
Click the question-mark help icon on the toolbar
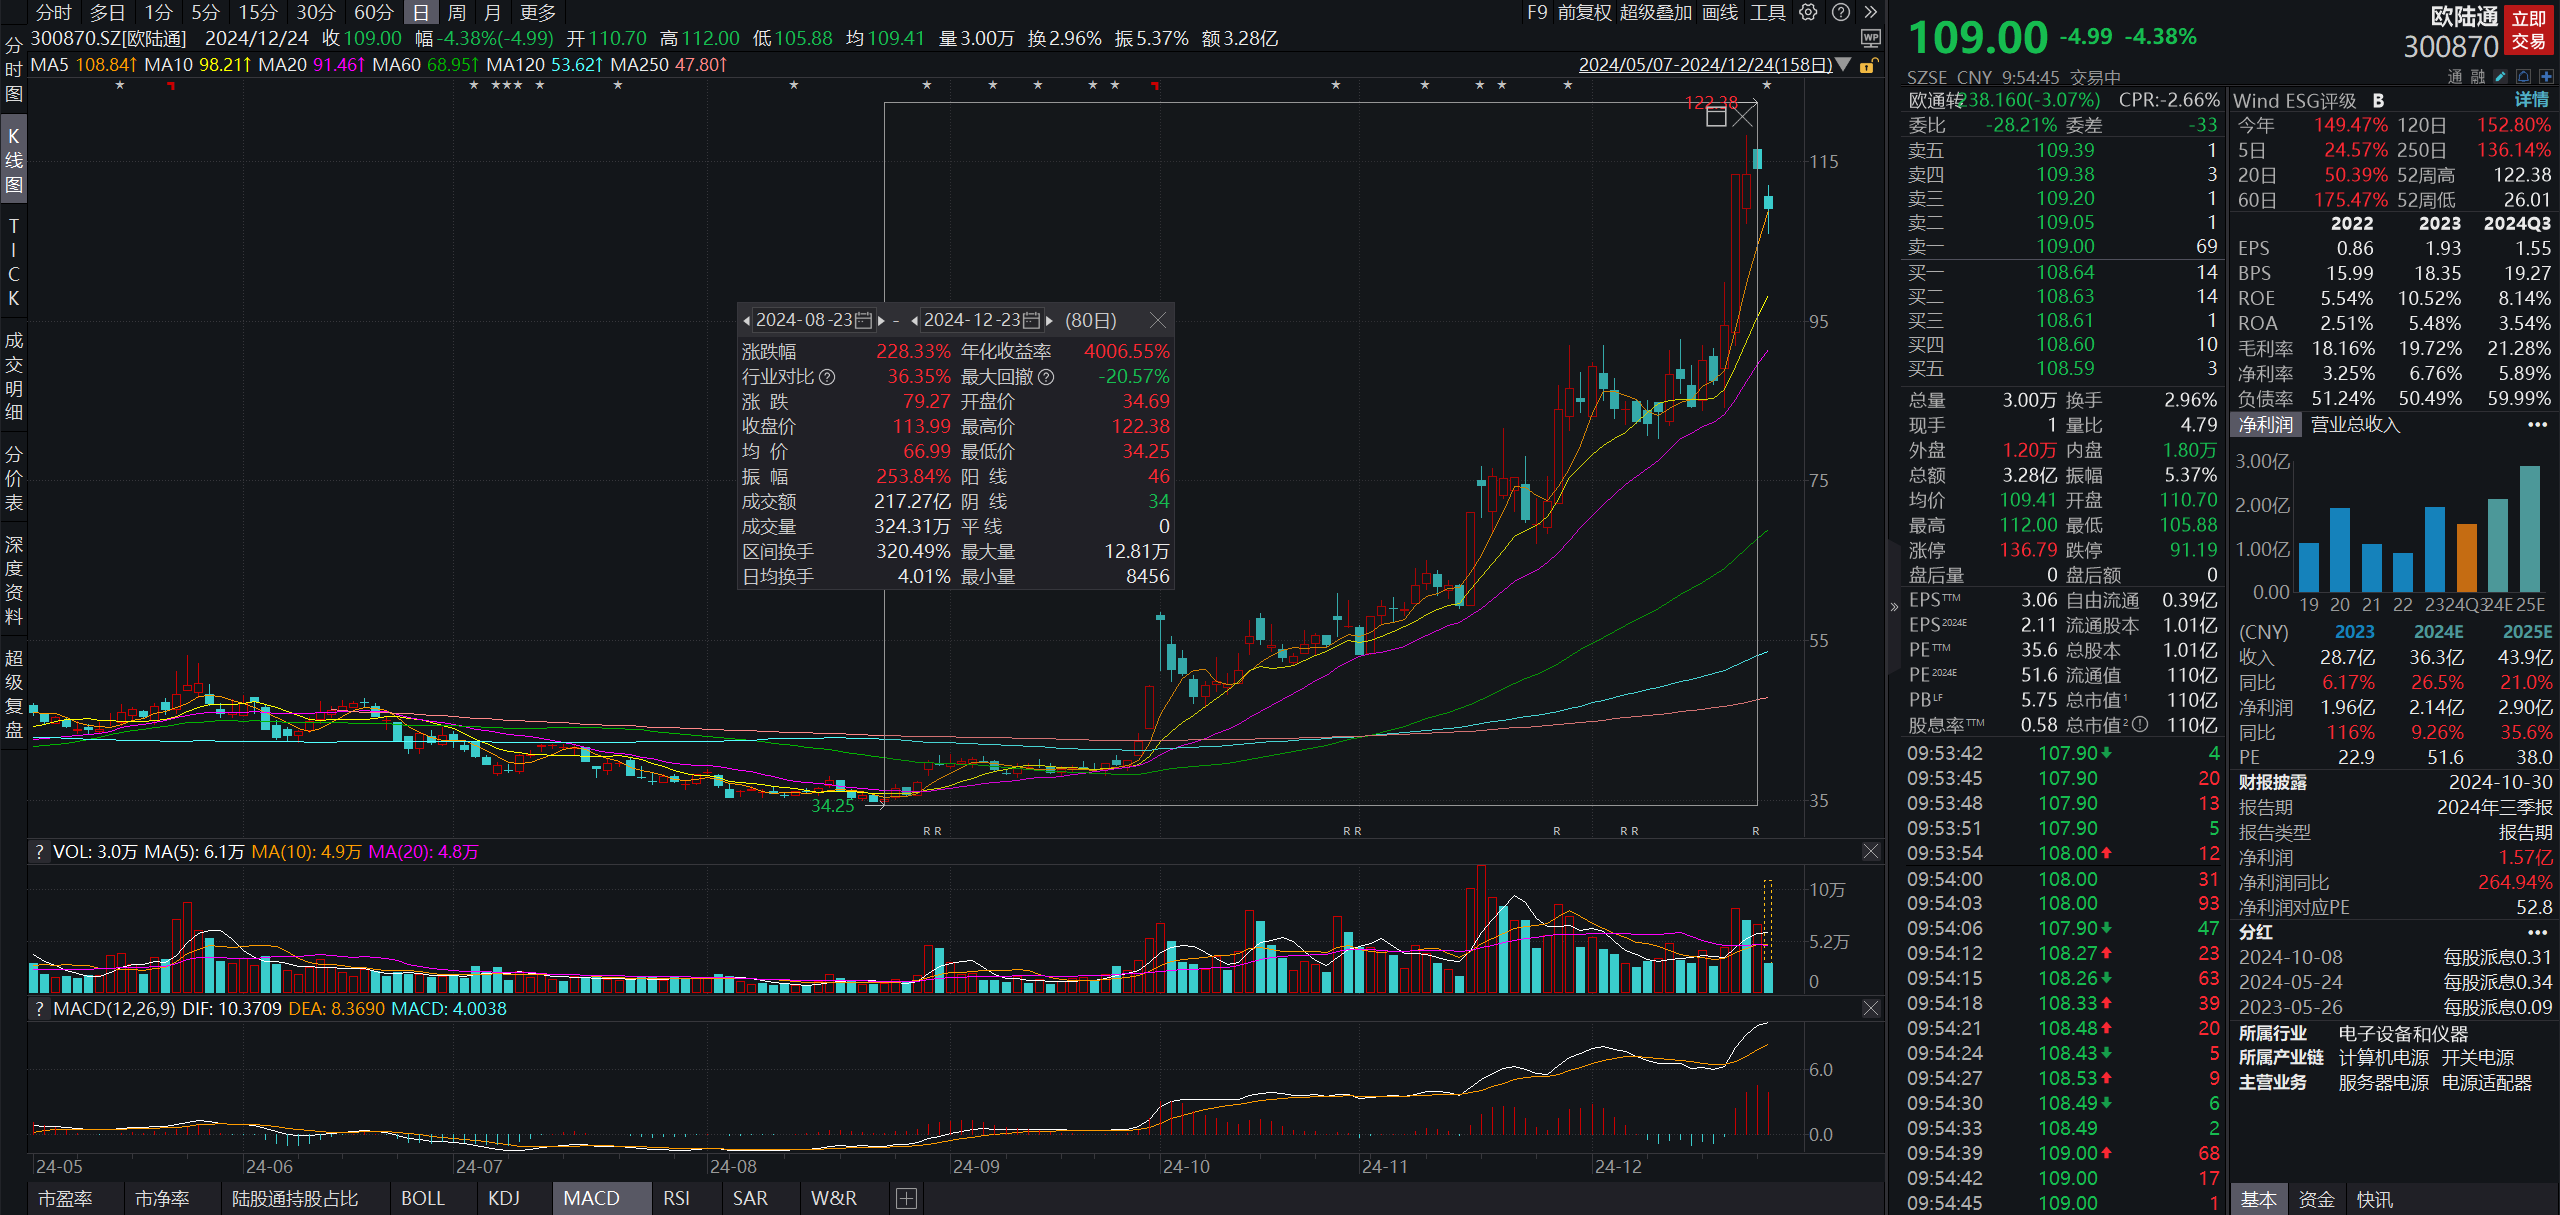1841,12
